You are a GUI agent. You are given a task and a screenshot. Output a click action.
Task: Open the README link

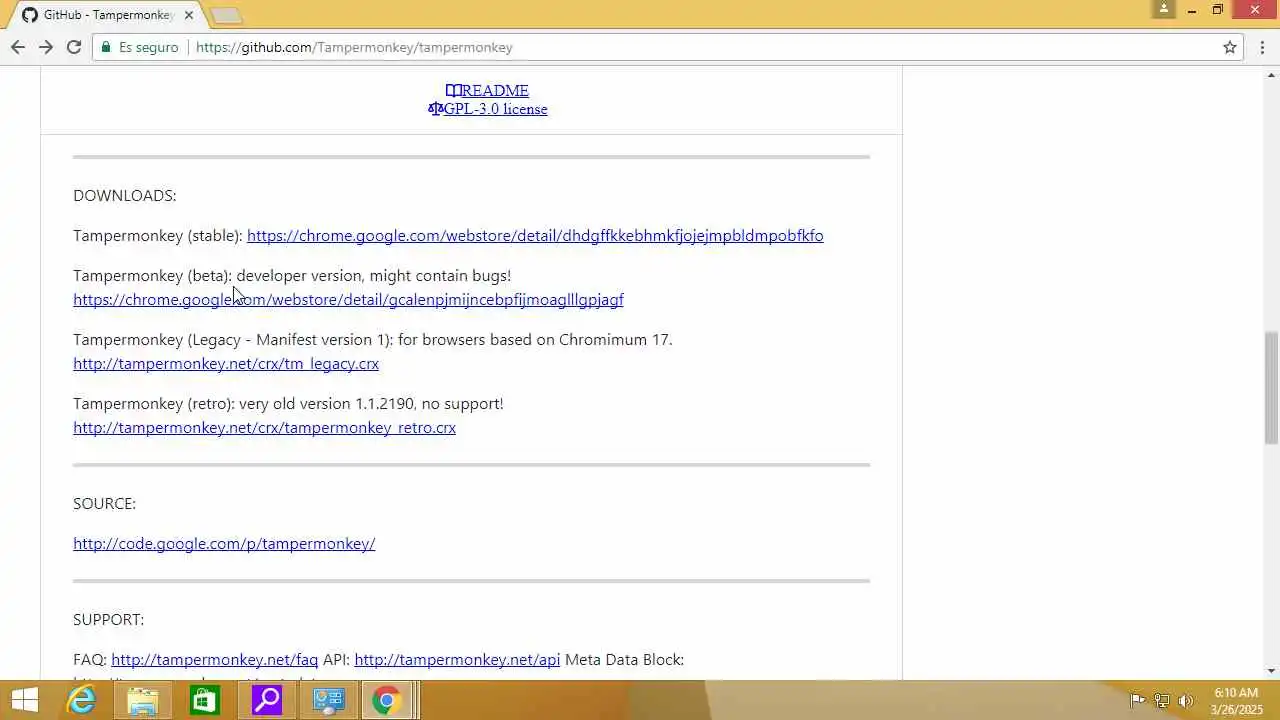click(487, 90)
